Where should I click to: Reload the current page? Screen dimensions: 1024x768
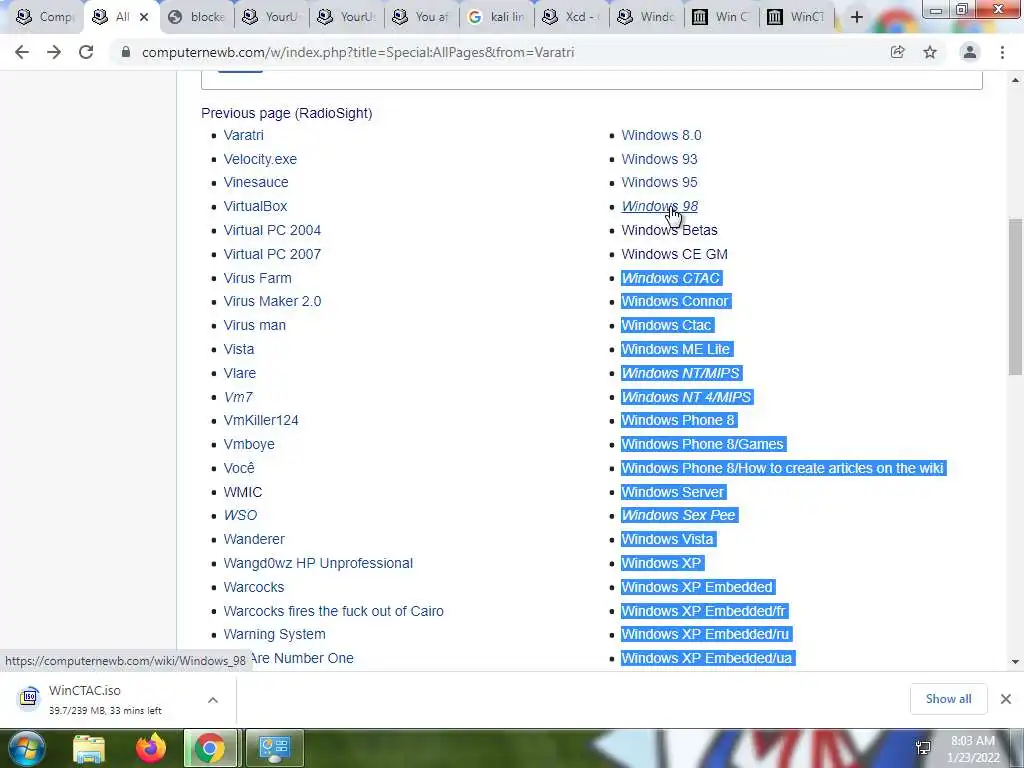tap(86, 52)
